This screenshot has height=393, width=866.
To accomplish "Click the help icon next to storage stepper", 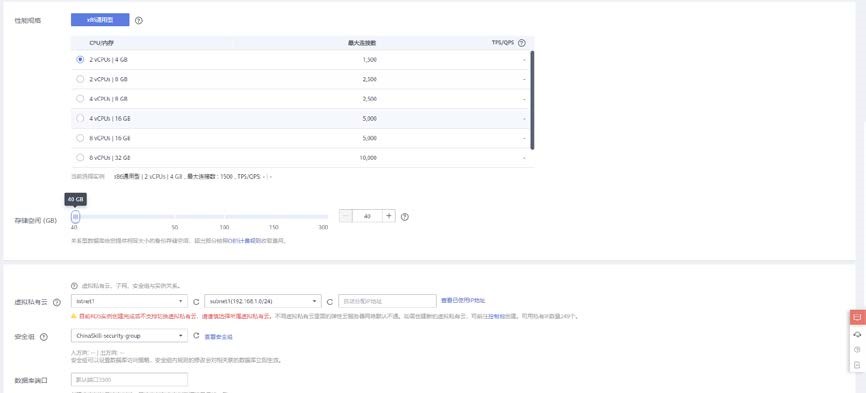I will point(405,217).
